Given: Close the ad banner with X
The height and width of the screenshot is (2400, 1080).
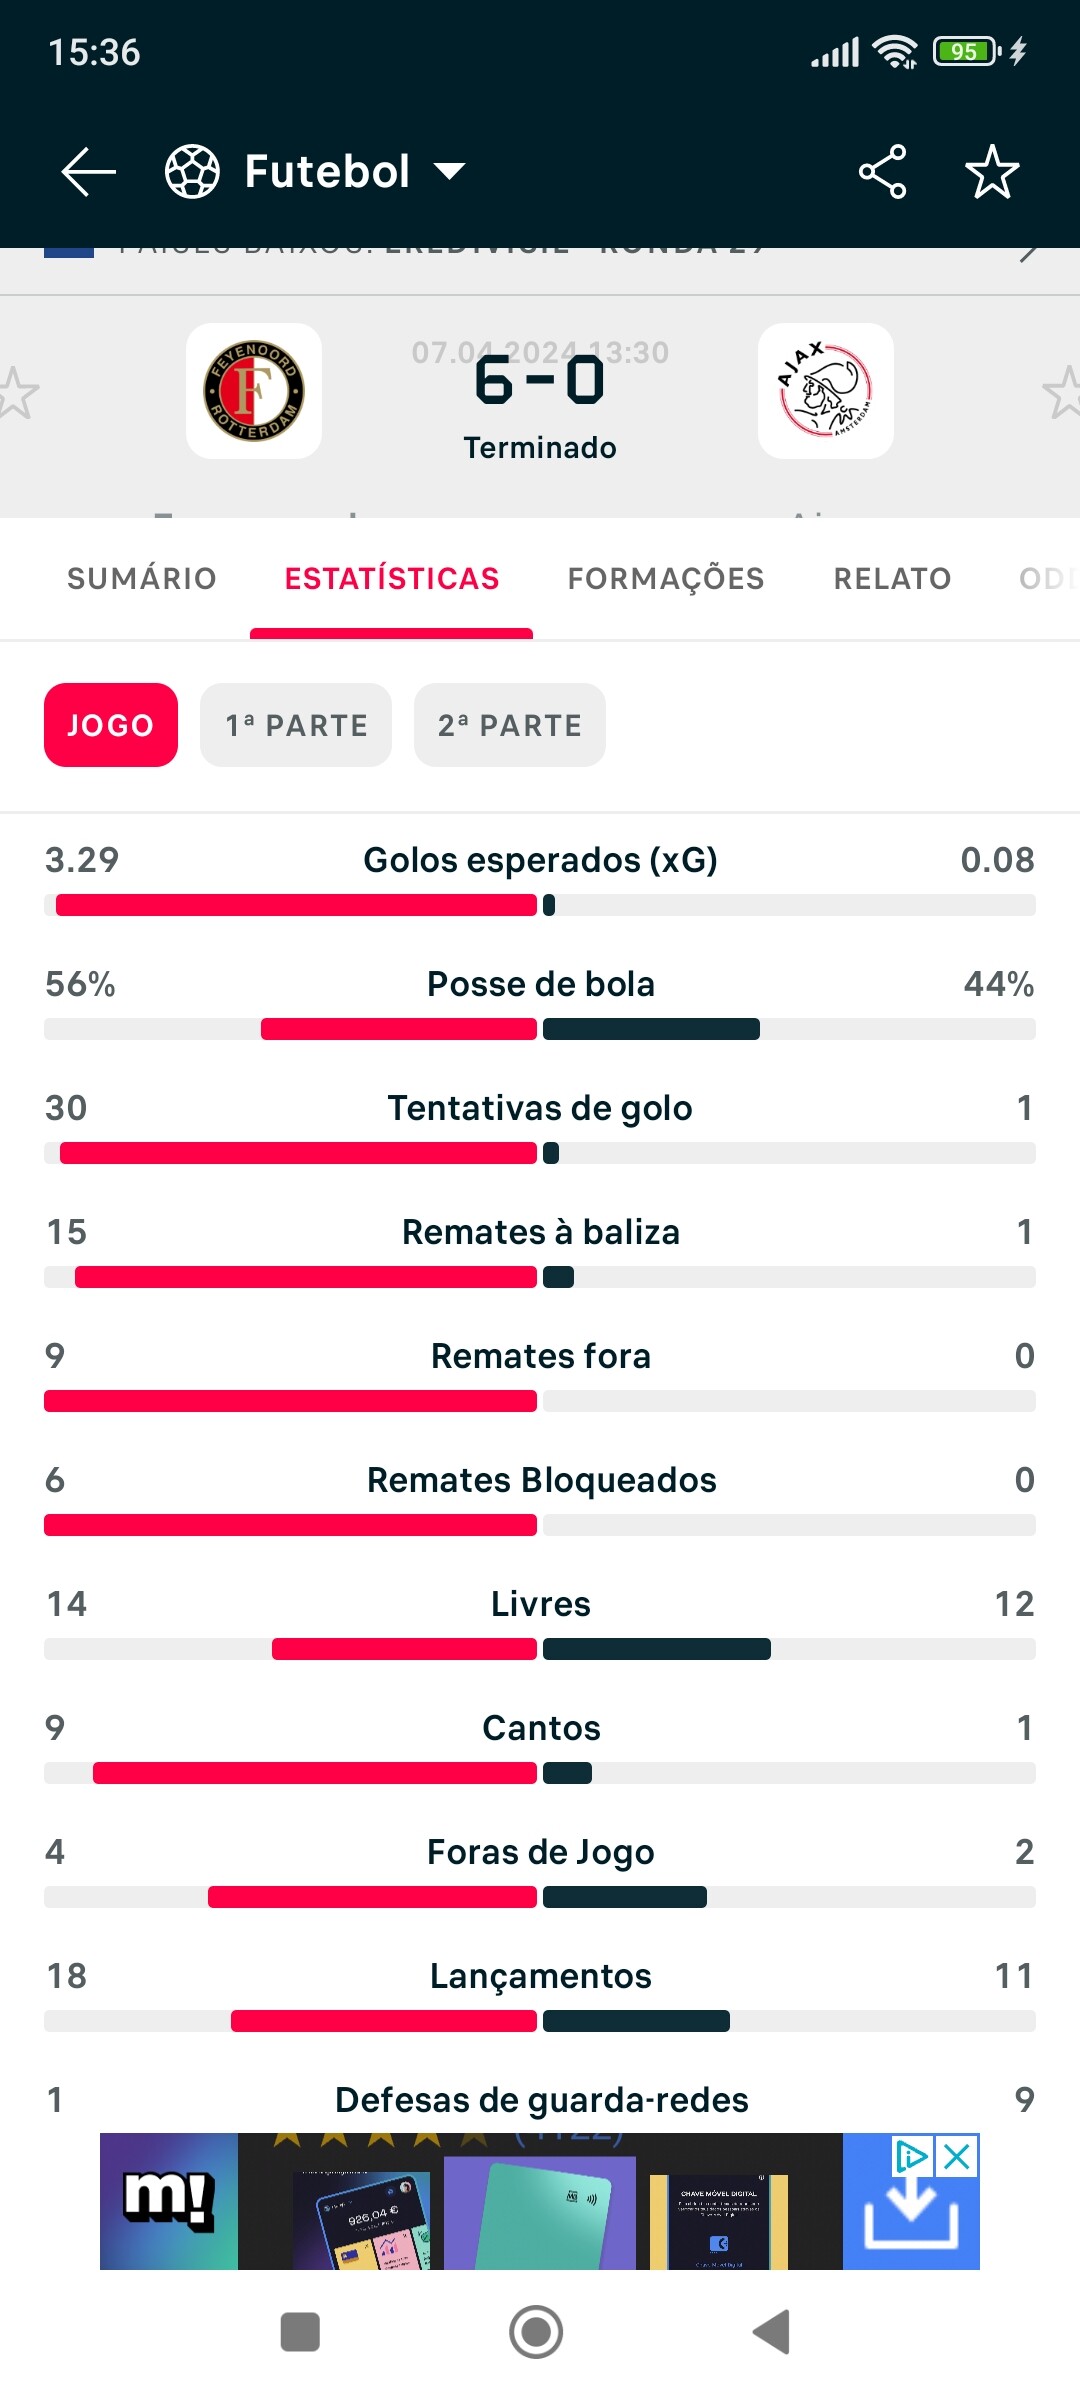Looking at the screenshot, I should tap(957, 2157).
